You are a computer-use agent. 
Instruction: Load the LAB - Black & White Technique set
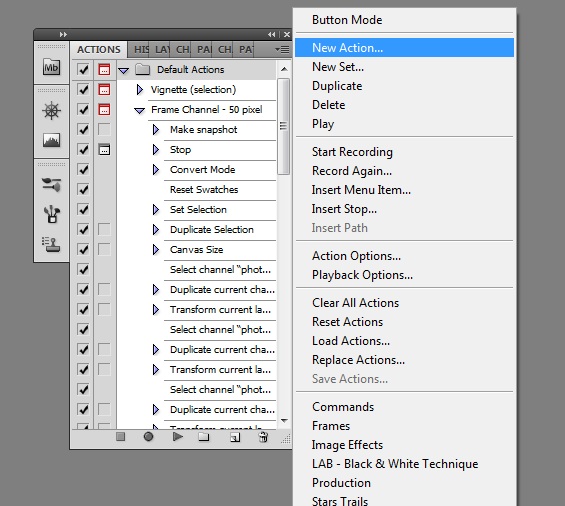[404, 464]
